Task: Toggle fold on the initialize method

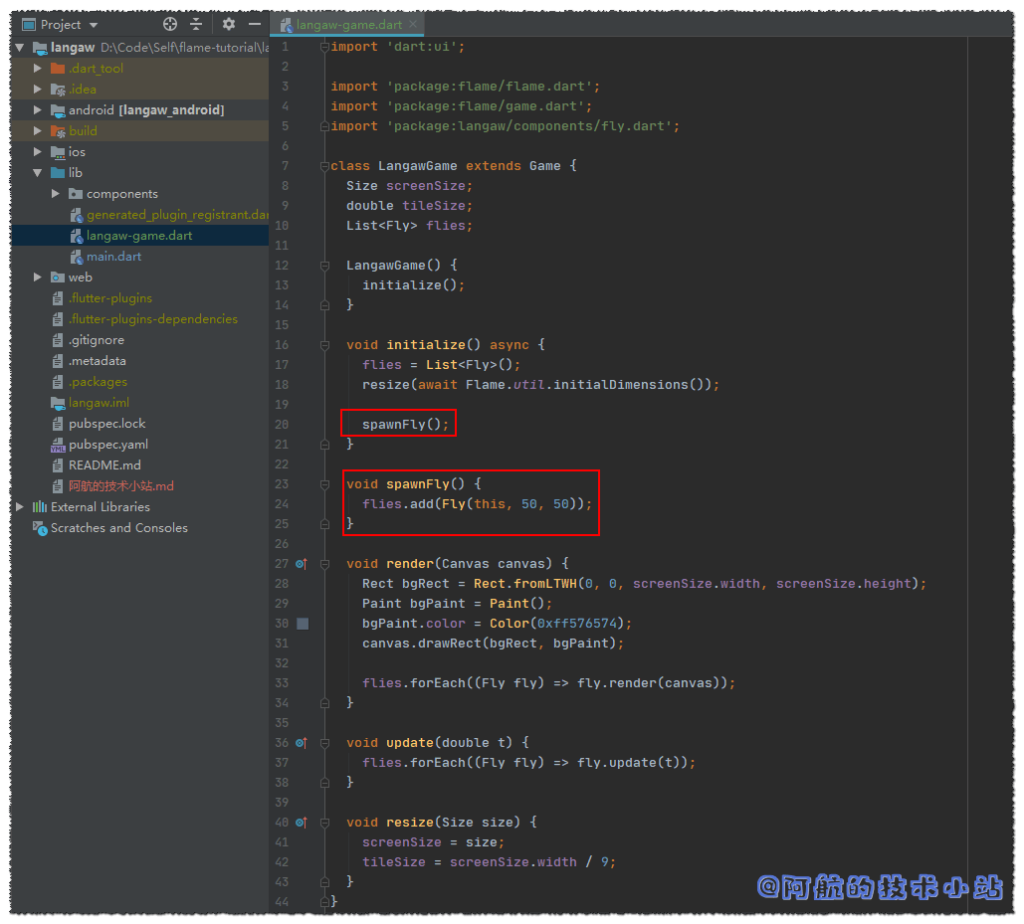Action: (323, 345)
